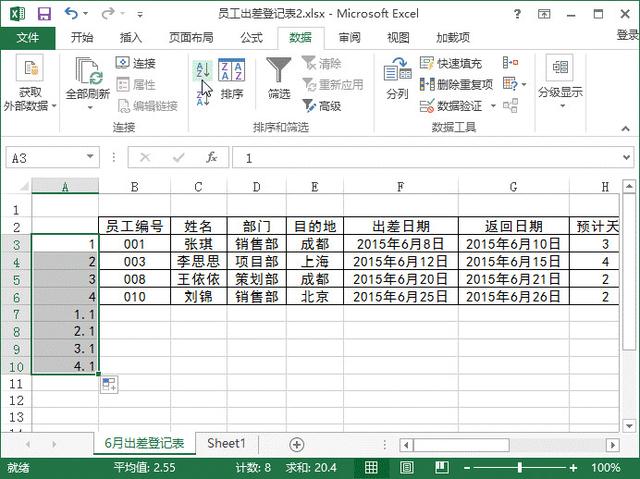Toggle the Filter funnel
This screenshot has height=479, width=640.
(279, 79)
